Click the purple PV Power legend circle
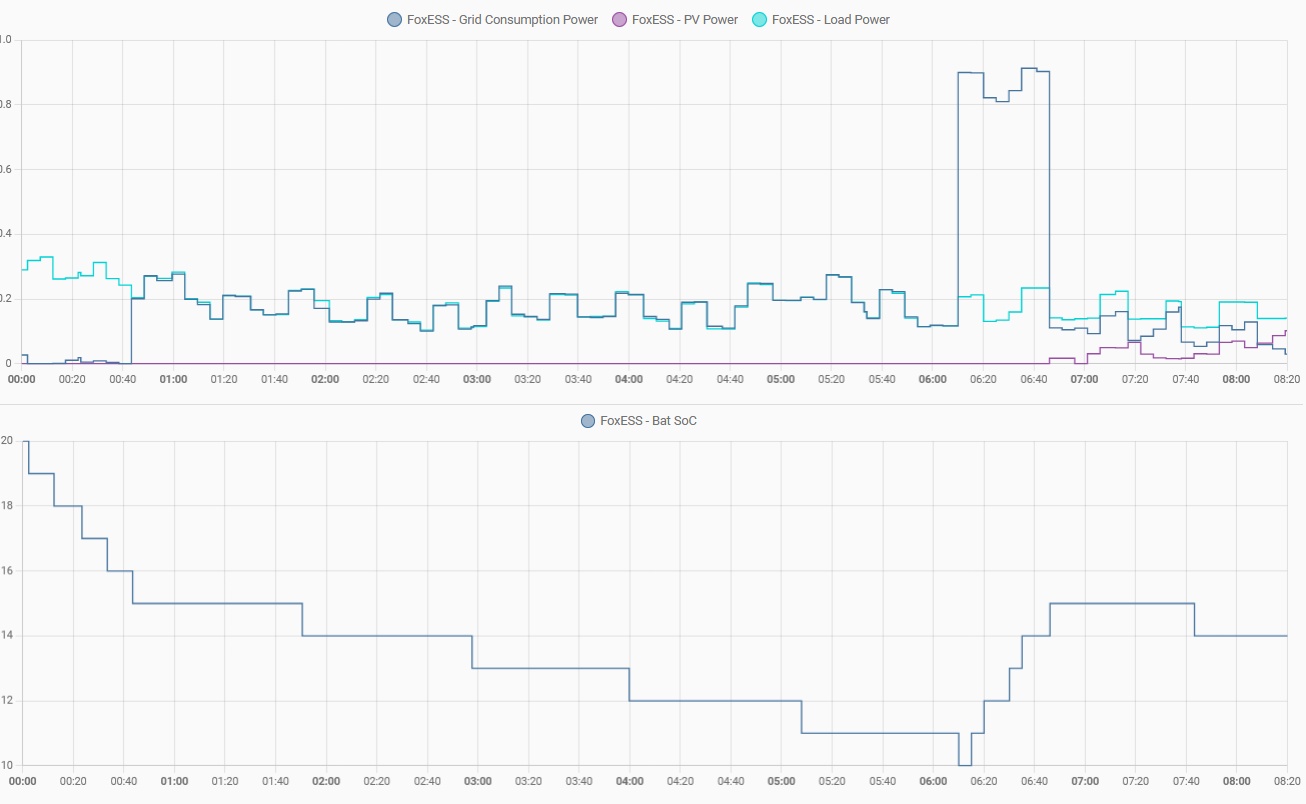Image resolution: width=1306 pixels, height=804 pixels. (620, 19)
